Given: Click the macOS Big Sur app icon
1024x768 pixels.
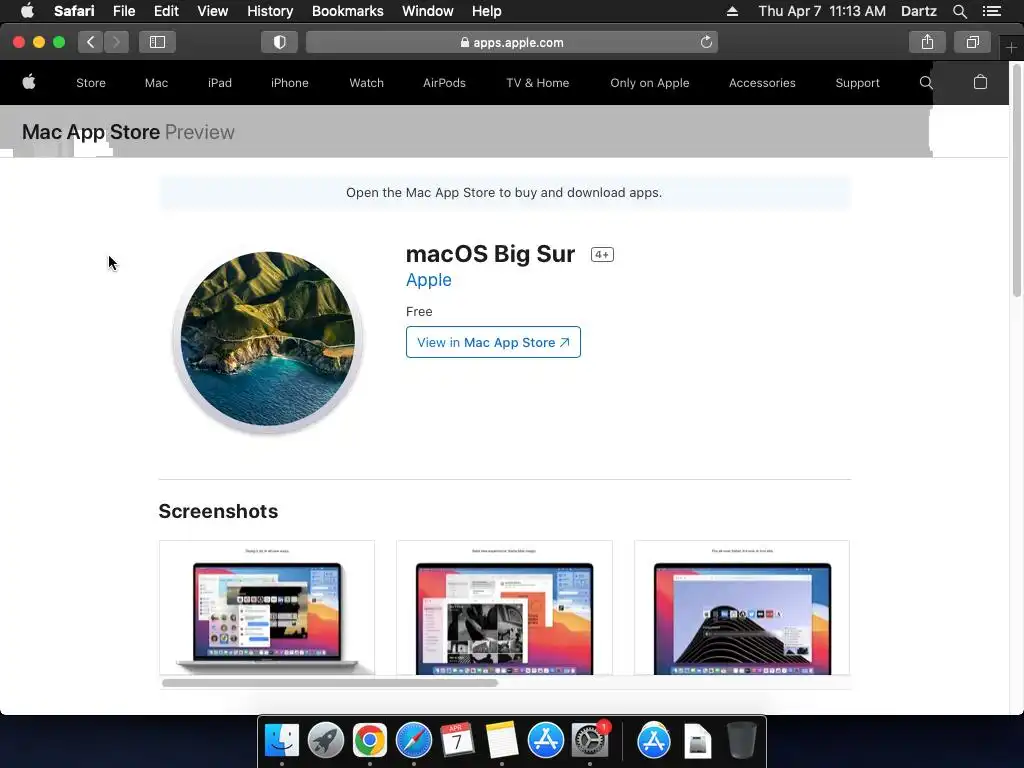Looking at the screenshot, I should point(268,340).
